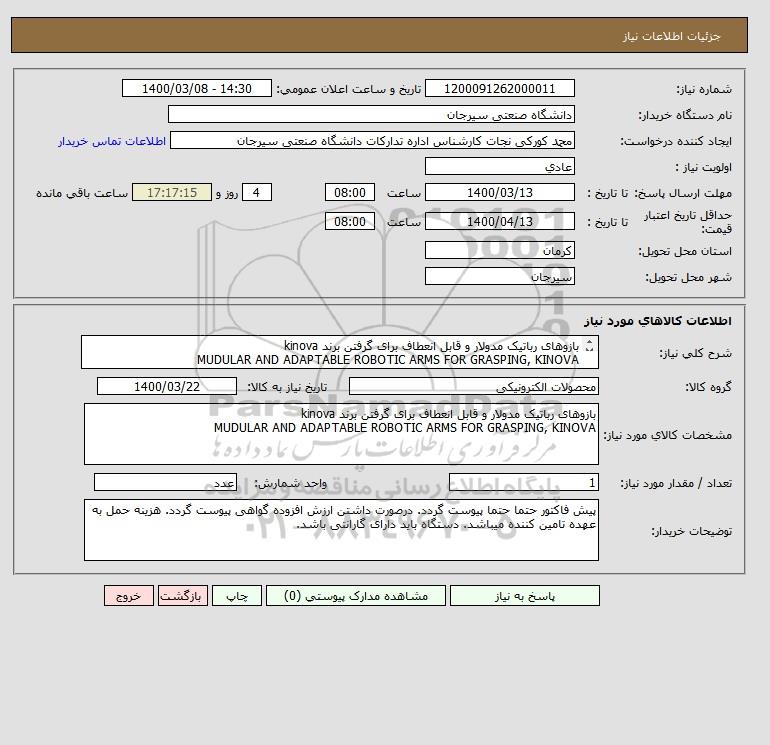Click the buyer name field دانشگاه صنعتی سیرجان
This screenshot has height=745, width=770.
(371, 114)
